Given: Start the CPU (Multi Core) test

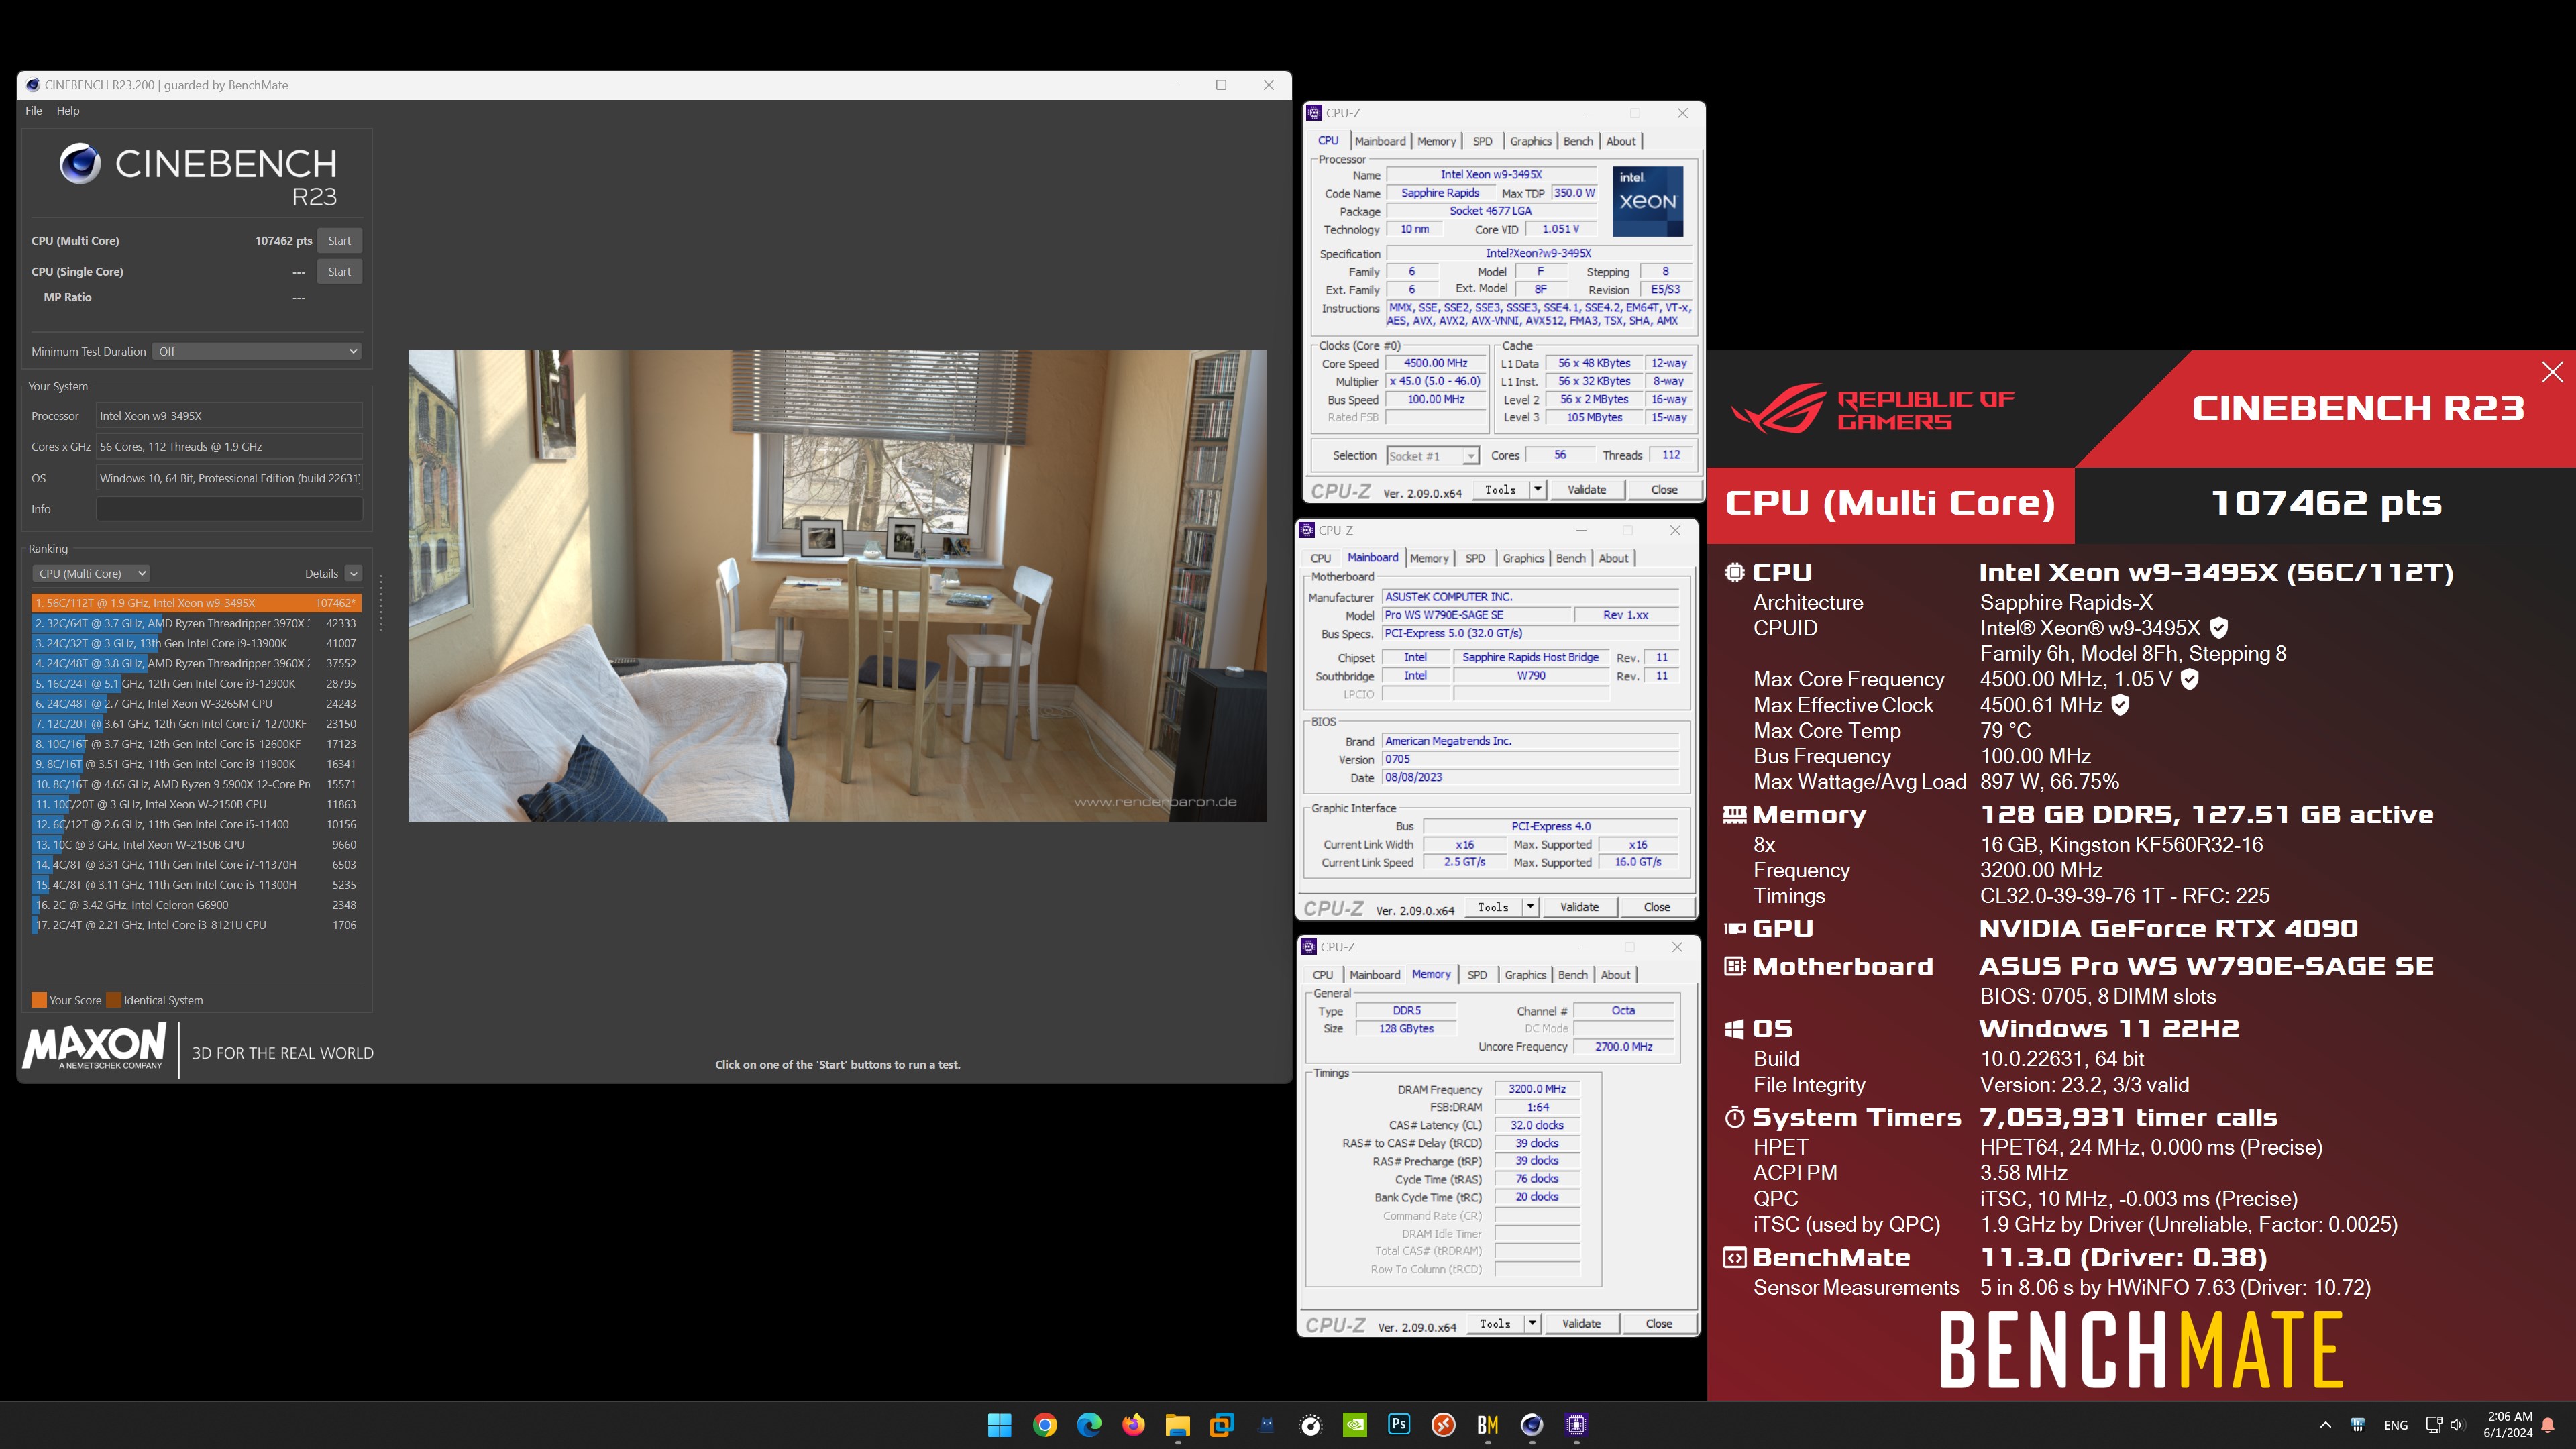Looking at the screenshot, I should click(x=339, y=241).
